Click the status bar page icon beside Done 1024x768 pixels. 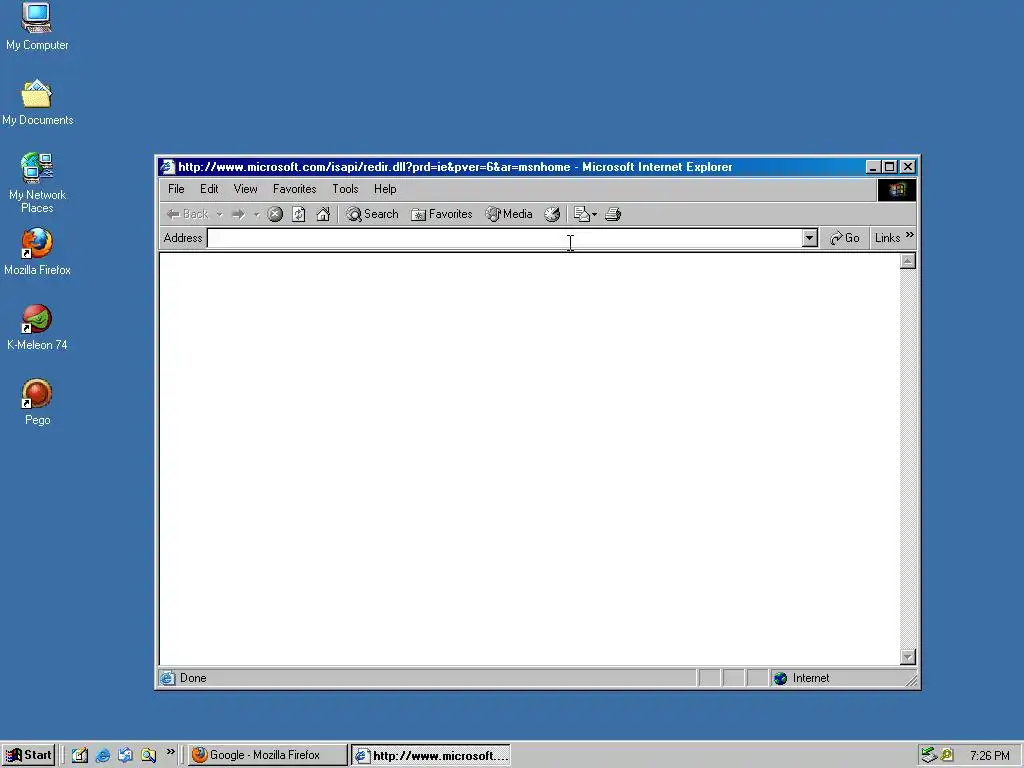tap(168, 679)
